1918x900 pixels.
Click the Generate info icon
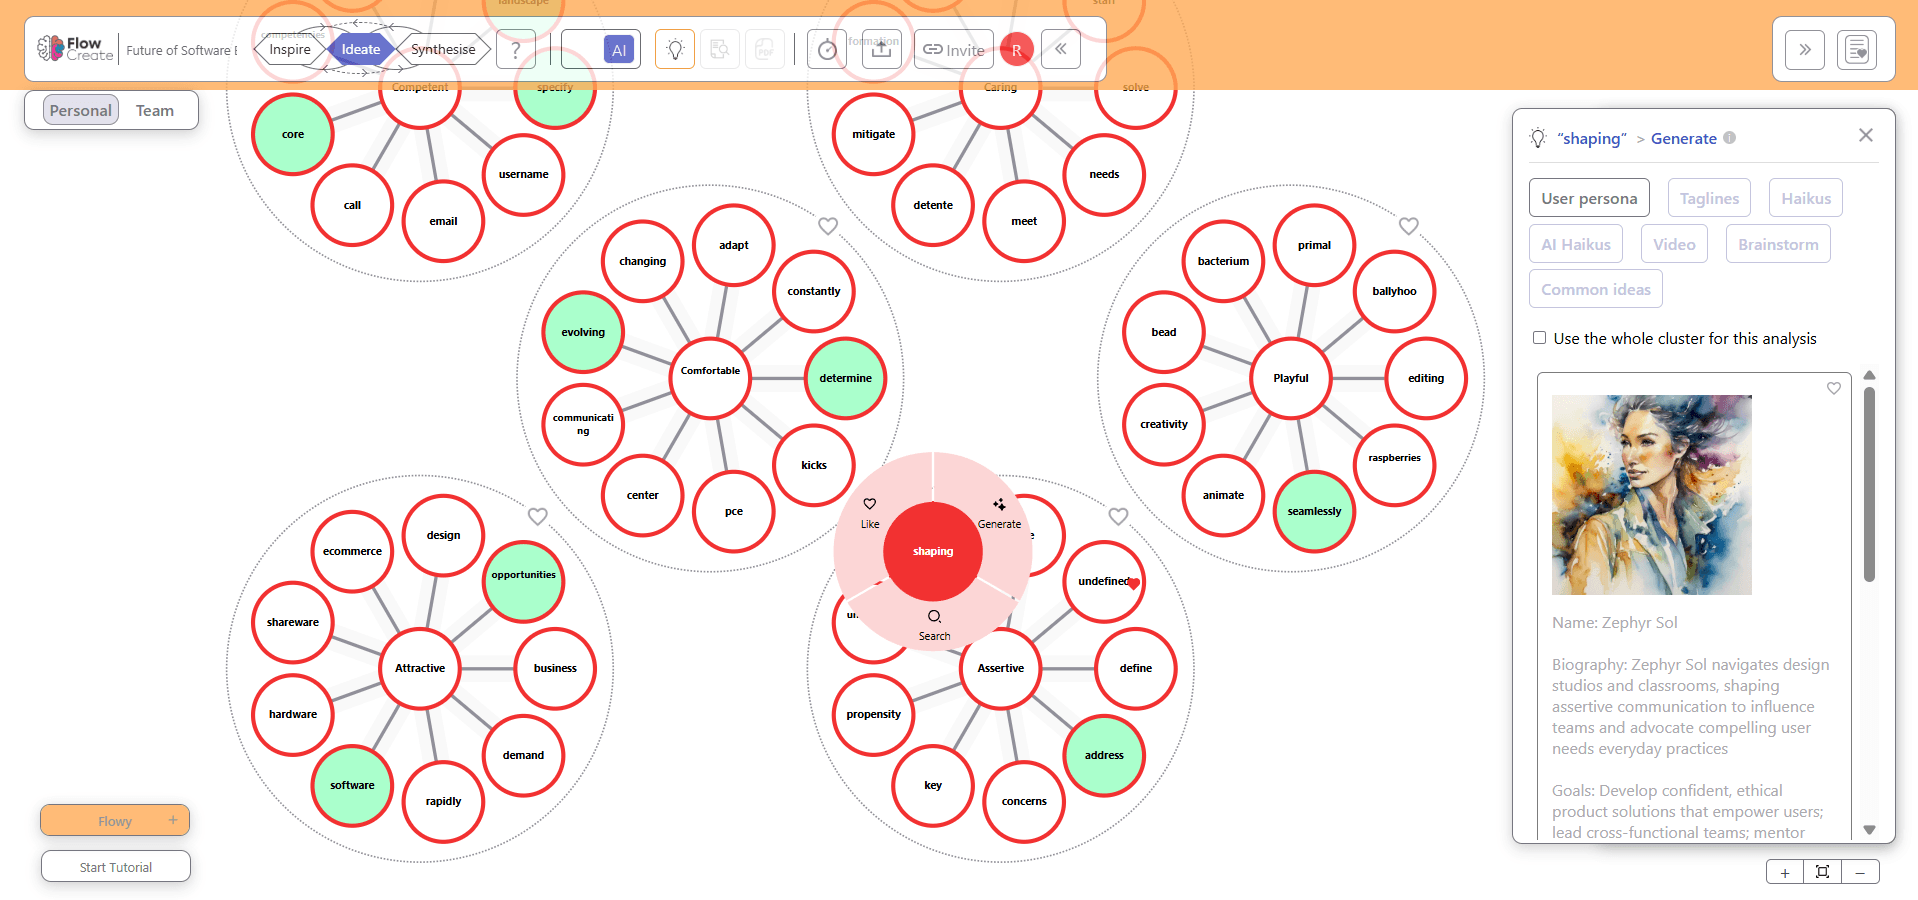[x=1730, y=138]
